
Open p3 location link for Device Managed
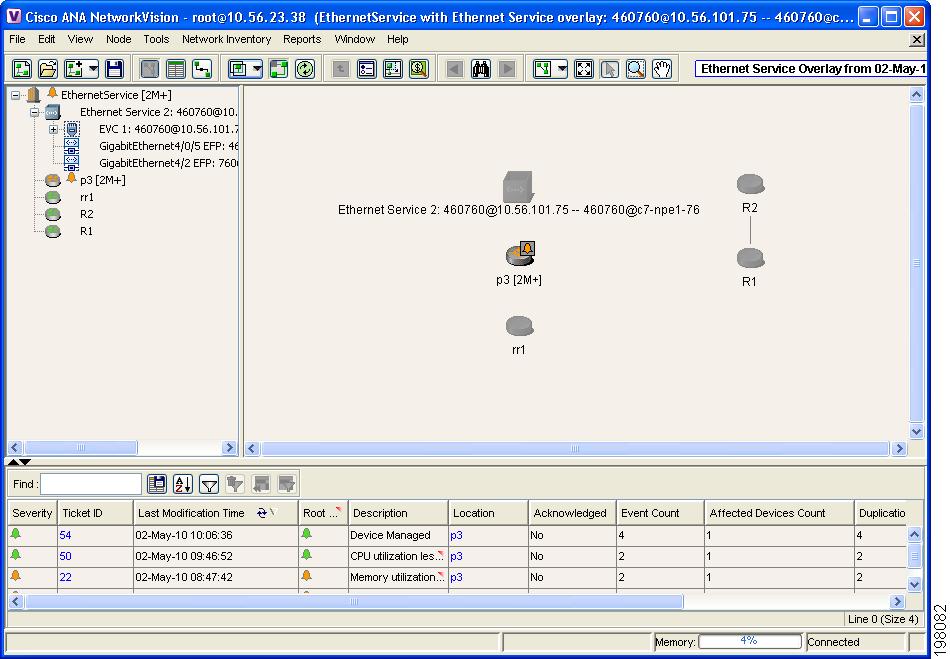coord(456,535)
